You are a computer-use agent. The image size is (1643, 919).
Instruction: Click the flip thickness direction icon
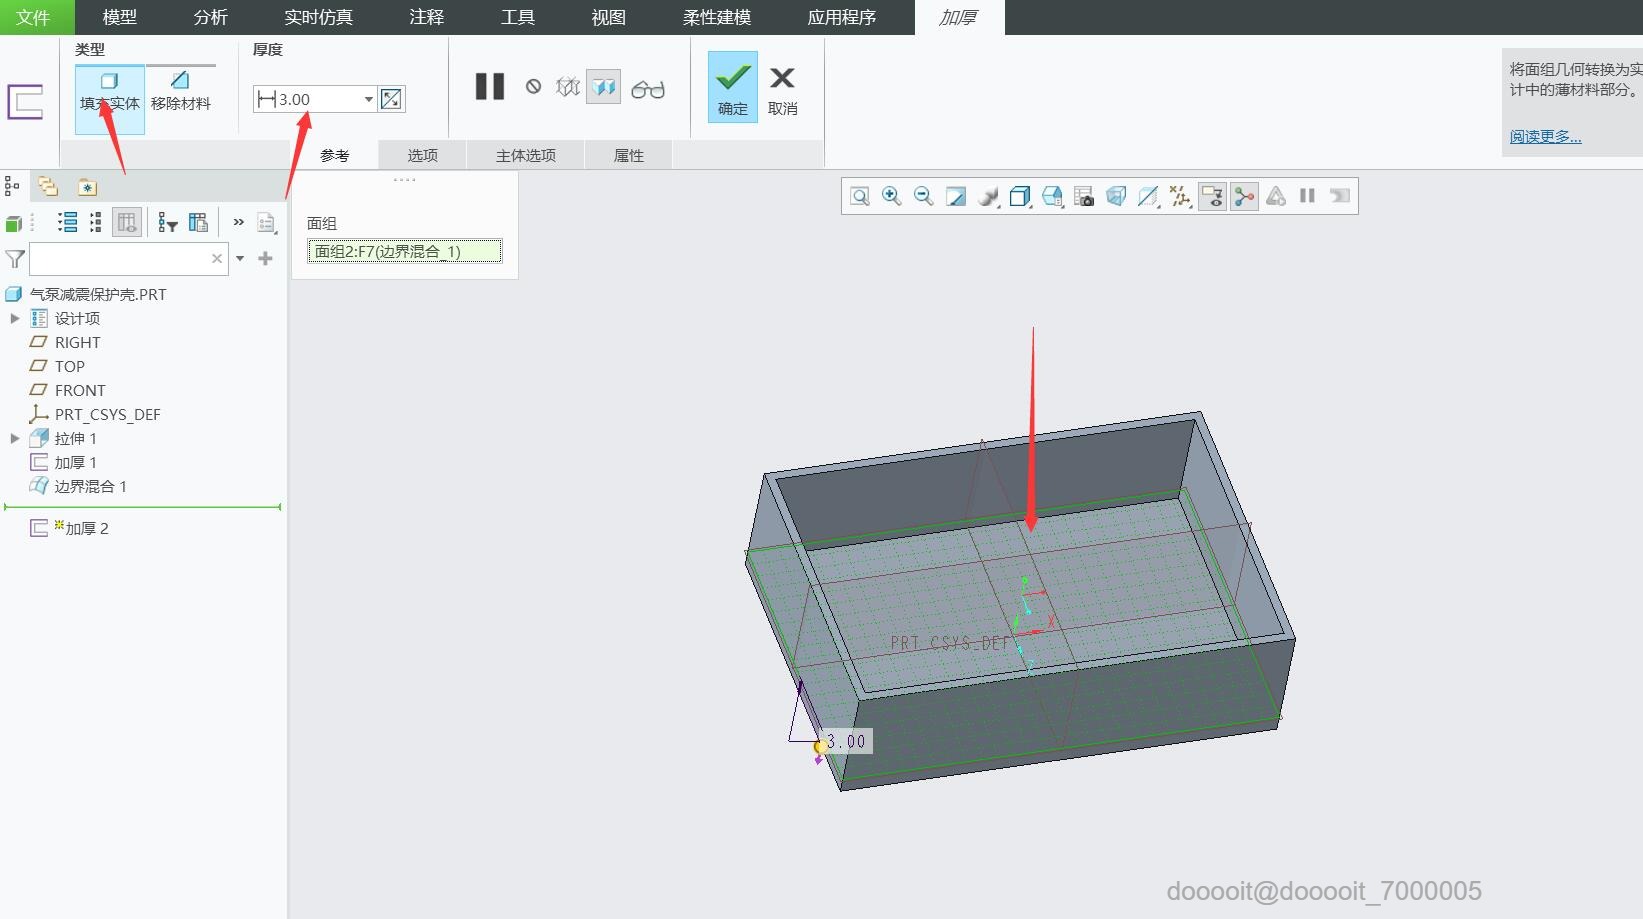(x=391, y=99)
